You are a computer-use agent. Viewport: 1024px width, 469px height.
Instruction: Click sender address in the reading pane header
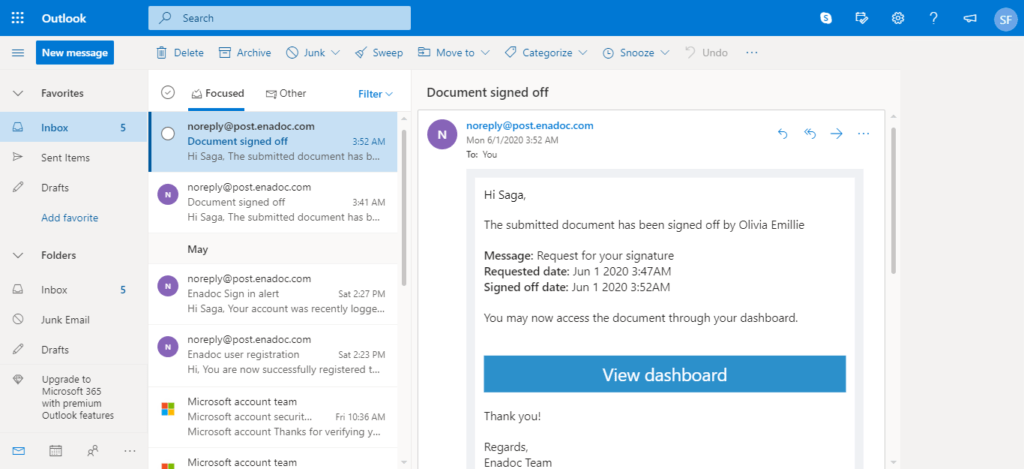tap(530, 126)
